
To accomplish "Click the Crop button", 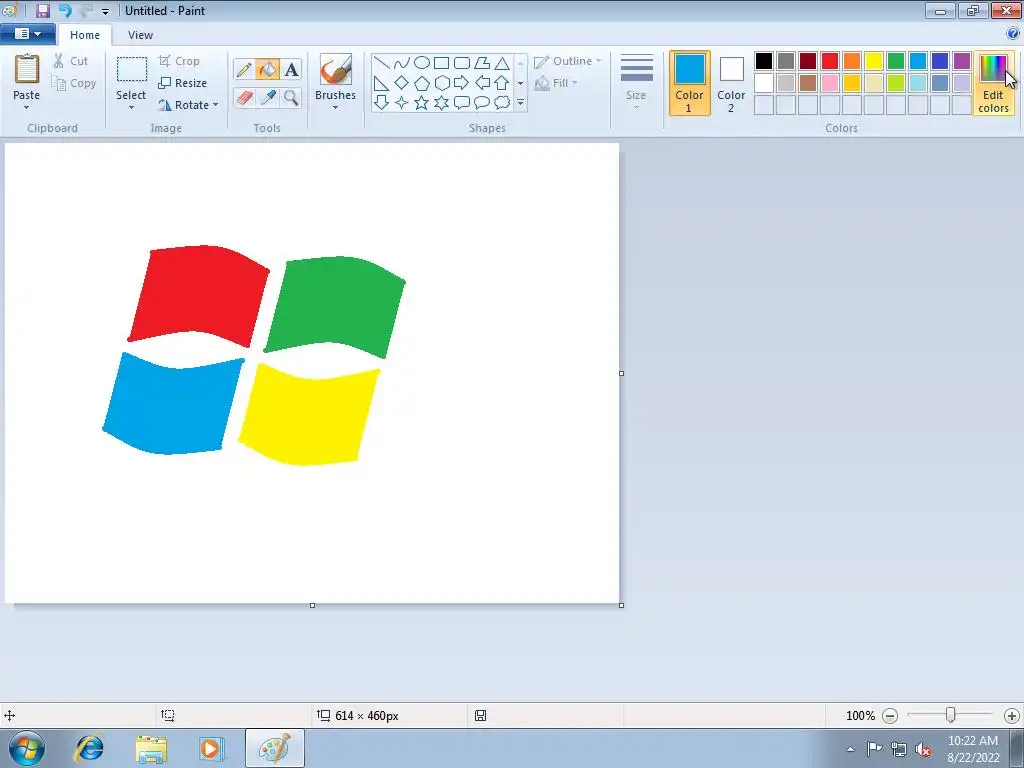I will tap(179, 61).
